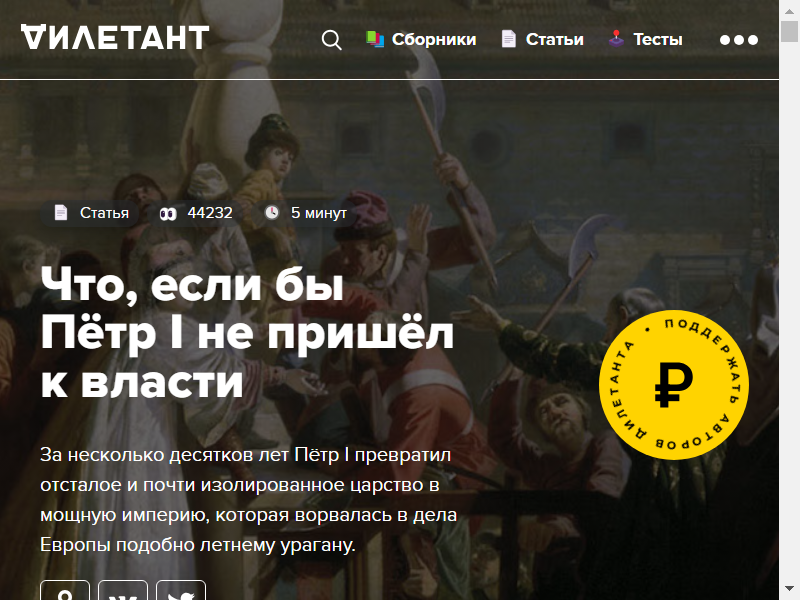800x600 pixels.
Task: Share via VK button
Action: click(123, 590)
